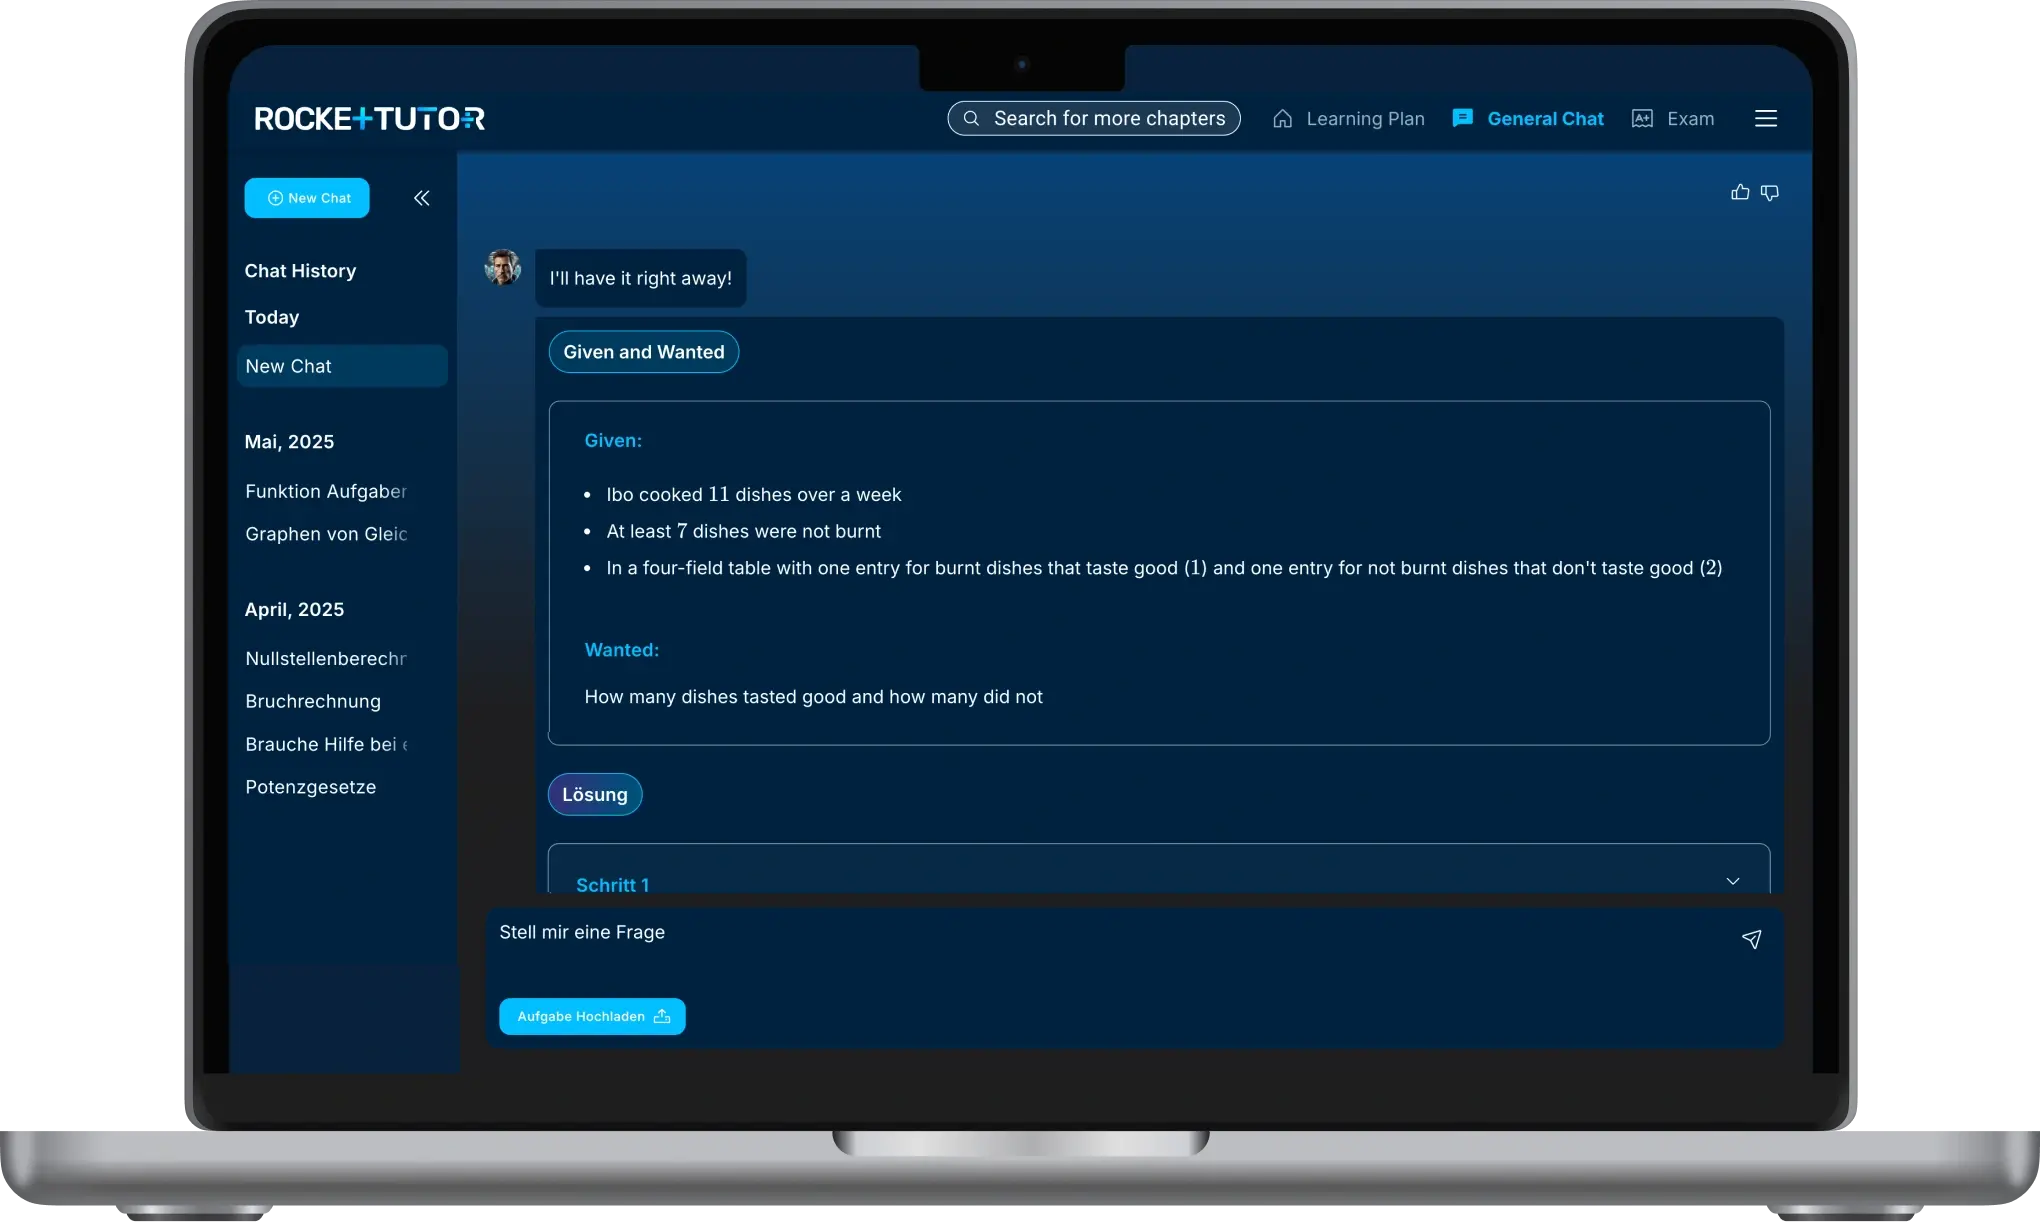Screen dimensions: 2040x1222
Task: Switch to the General Chat tab
Action: pos(1528,119)
